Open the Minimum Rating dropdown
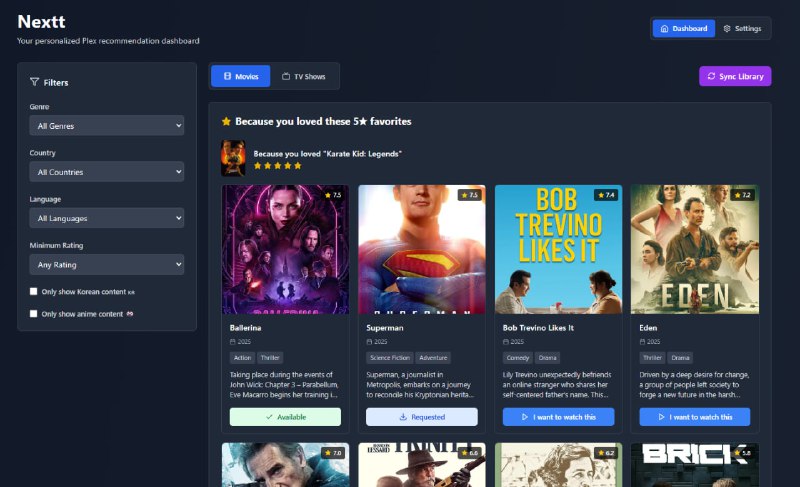The height and width of the screenshot is (487, 800). (107, 265)
